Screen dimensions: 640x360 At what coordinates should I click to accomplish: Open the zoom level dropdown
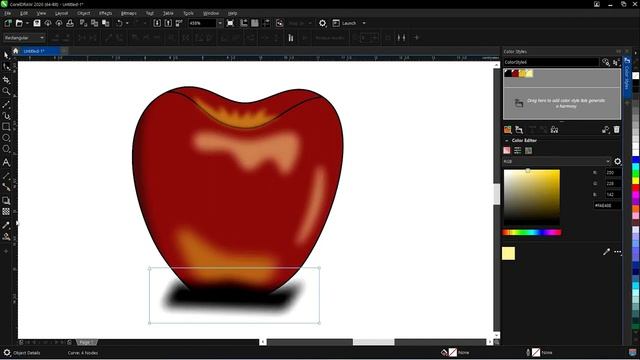click(x=220, y=23)
